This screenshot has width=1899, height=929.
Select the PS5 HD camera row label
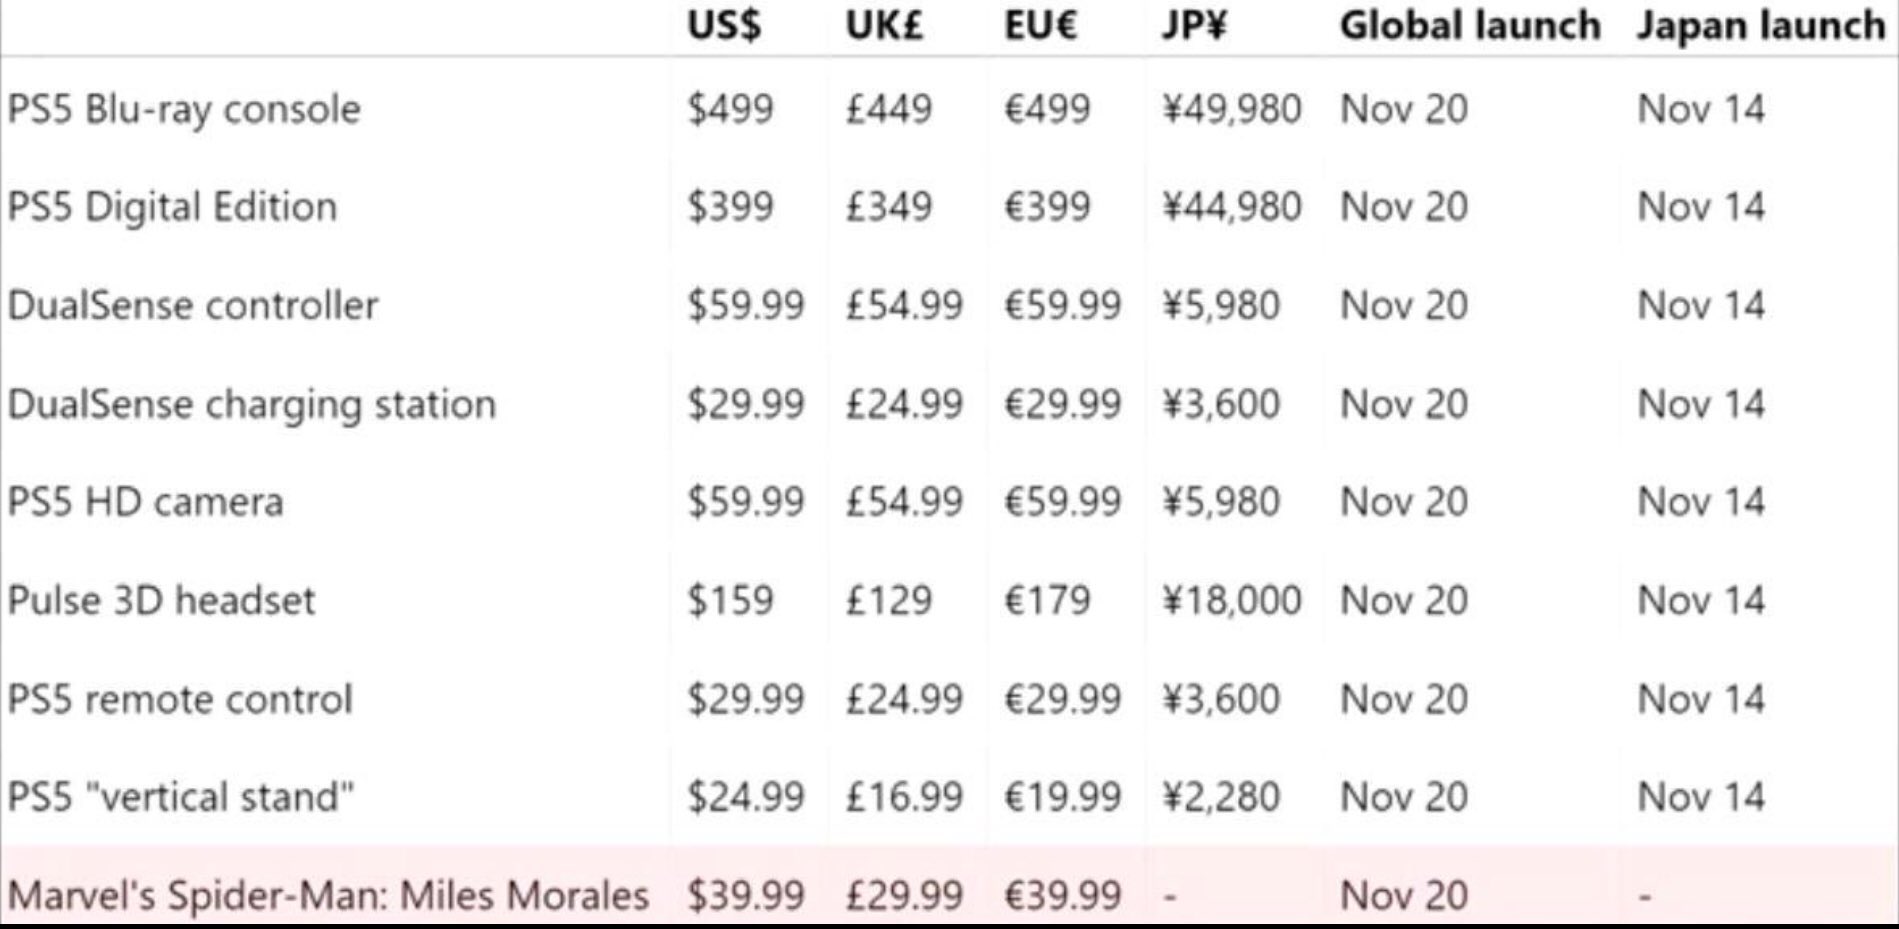(145, 501)
